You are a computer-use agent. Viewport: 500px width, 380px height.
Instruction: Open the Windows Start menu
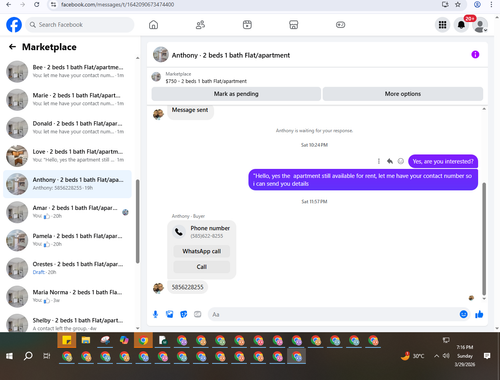click(9, 356)
